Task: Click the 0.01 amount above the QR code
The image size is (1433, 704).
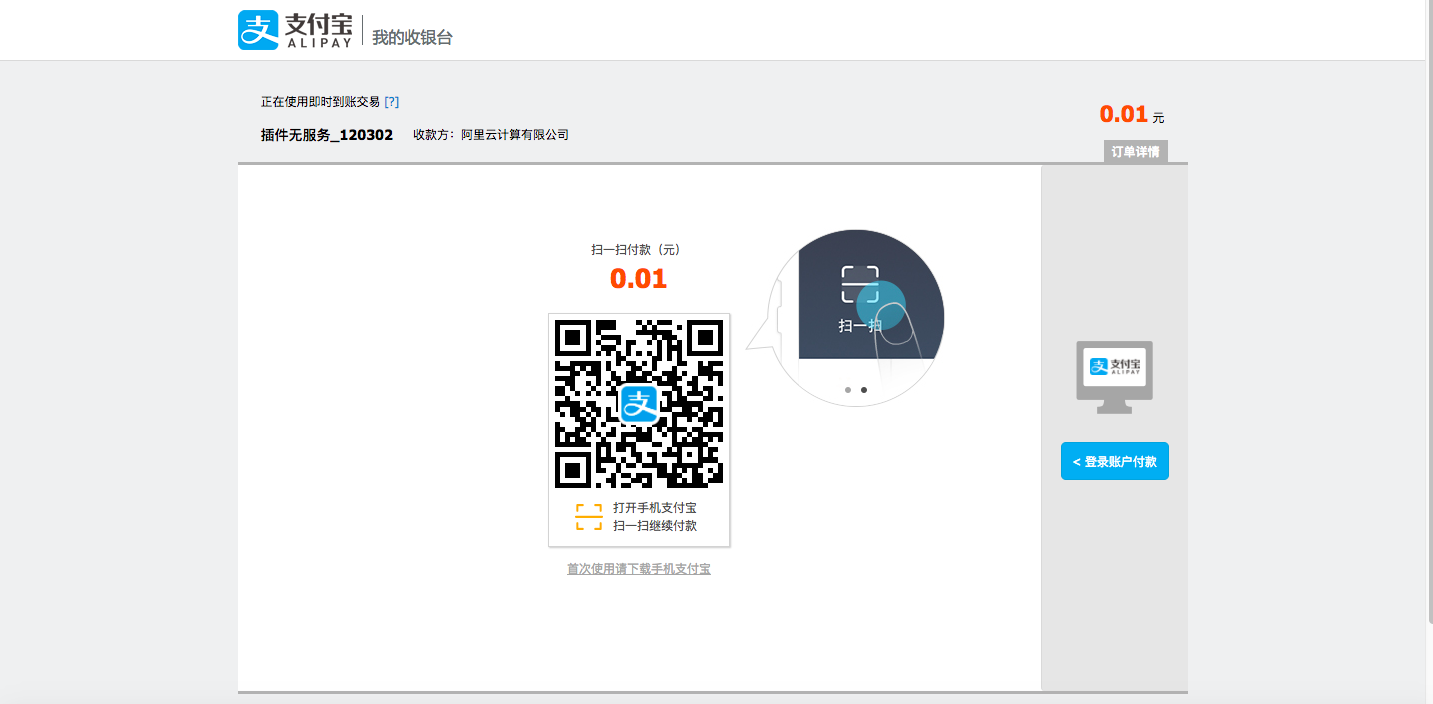Action: (x=639, y=279)
